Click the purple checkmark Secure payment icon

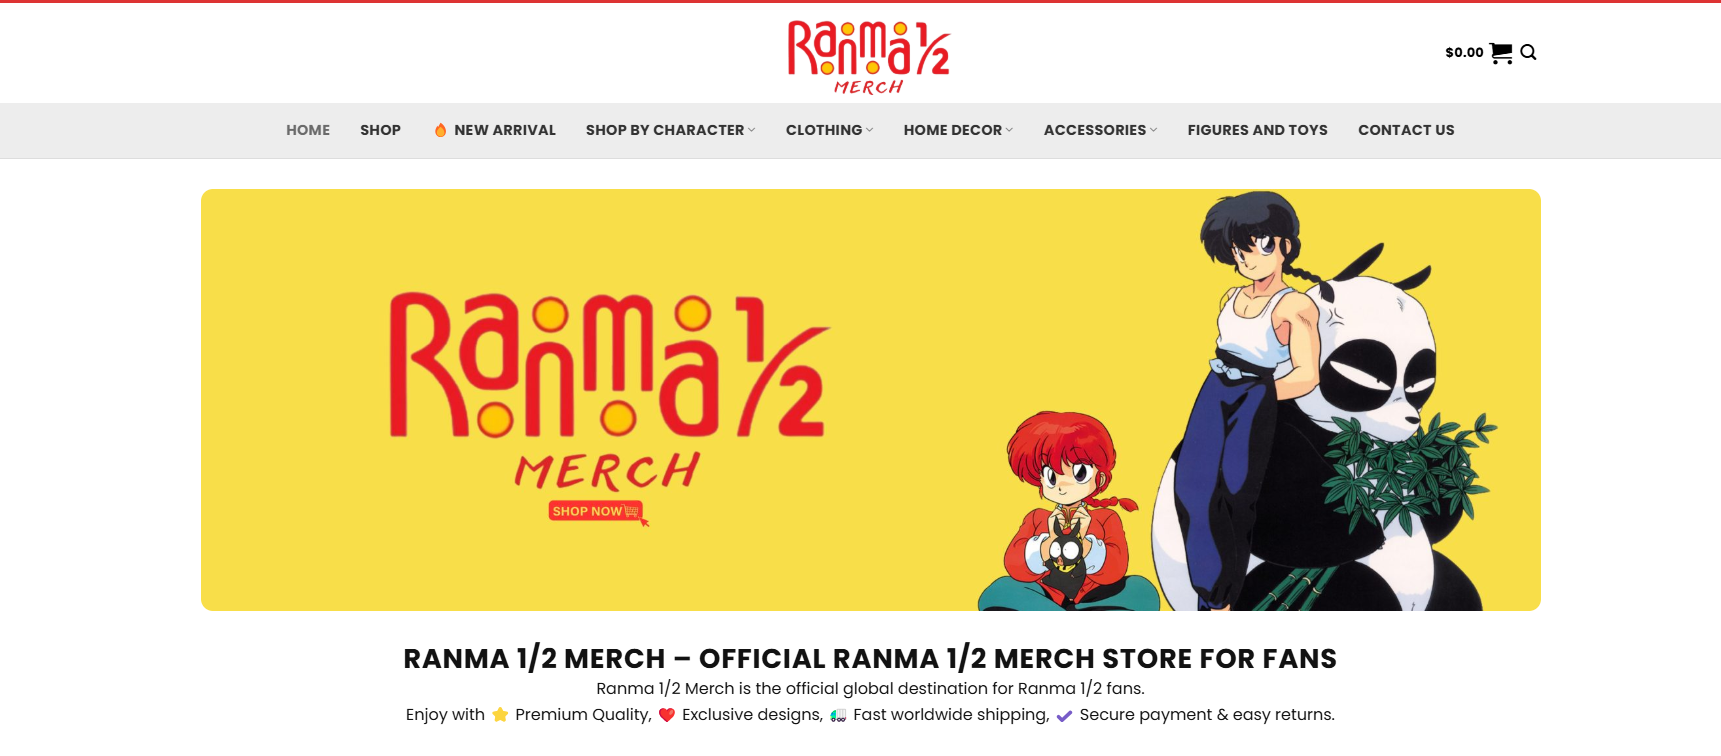[1064, 715]
